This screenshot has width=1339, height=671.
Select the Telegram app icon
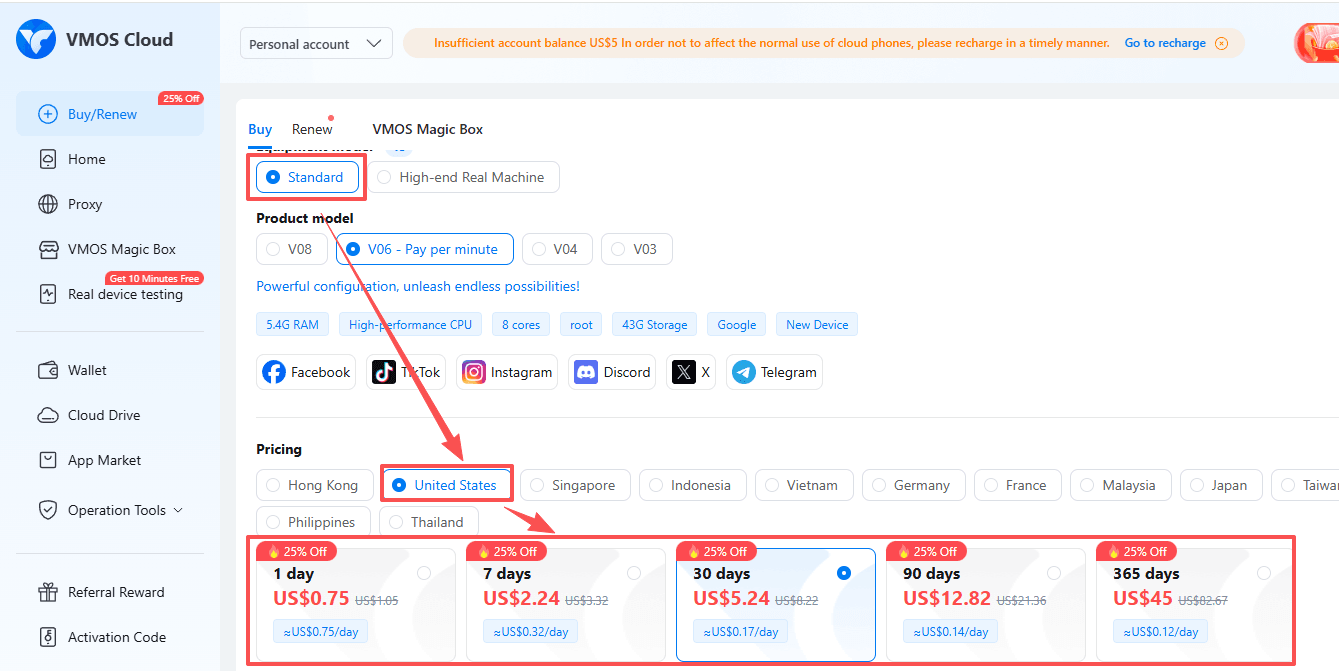774,371
